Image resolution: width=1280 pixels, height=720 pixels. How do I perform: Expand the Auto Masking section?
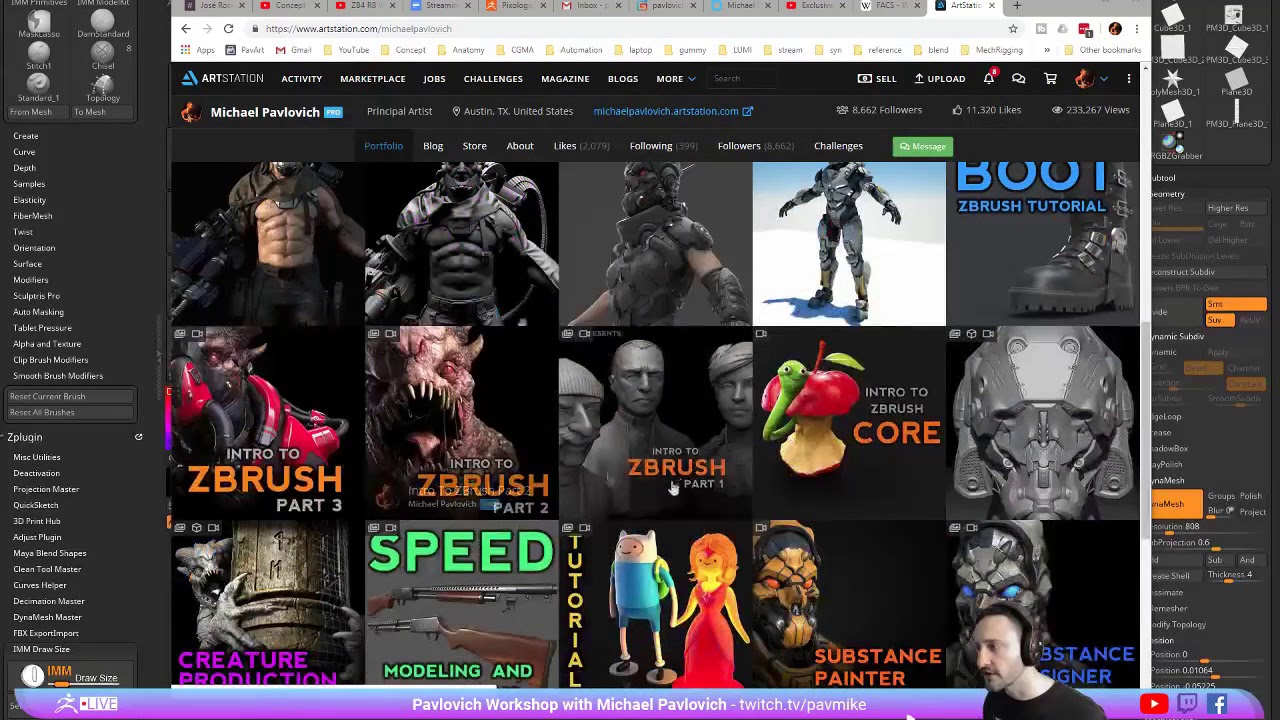(x=38, y=312)
